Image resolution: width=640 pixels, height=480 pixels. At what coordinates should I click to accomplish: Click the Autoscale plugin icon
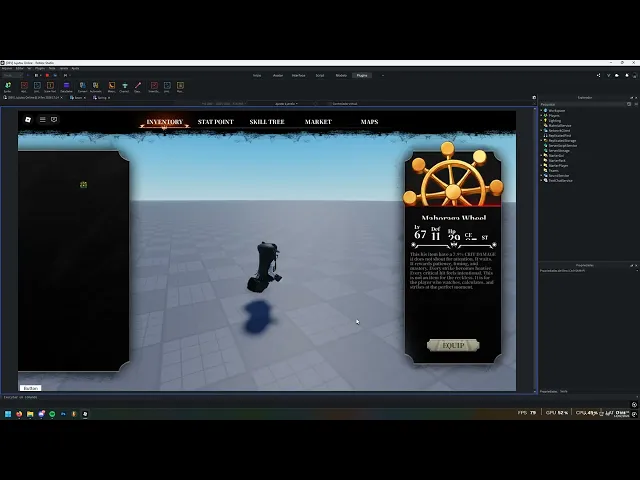point(96,85)
